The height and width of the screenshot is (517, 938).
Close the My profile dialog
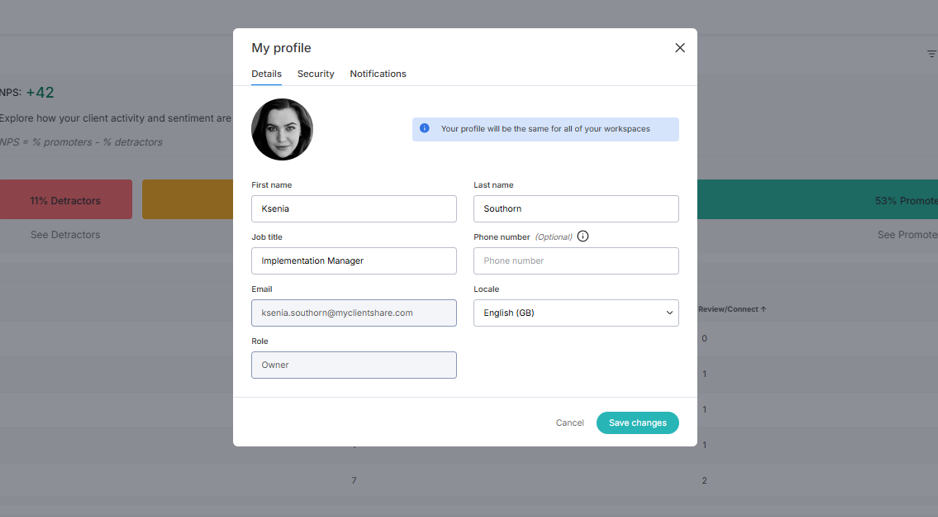(680, 48)
